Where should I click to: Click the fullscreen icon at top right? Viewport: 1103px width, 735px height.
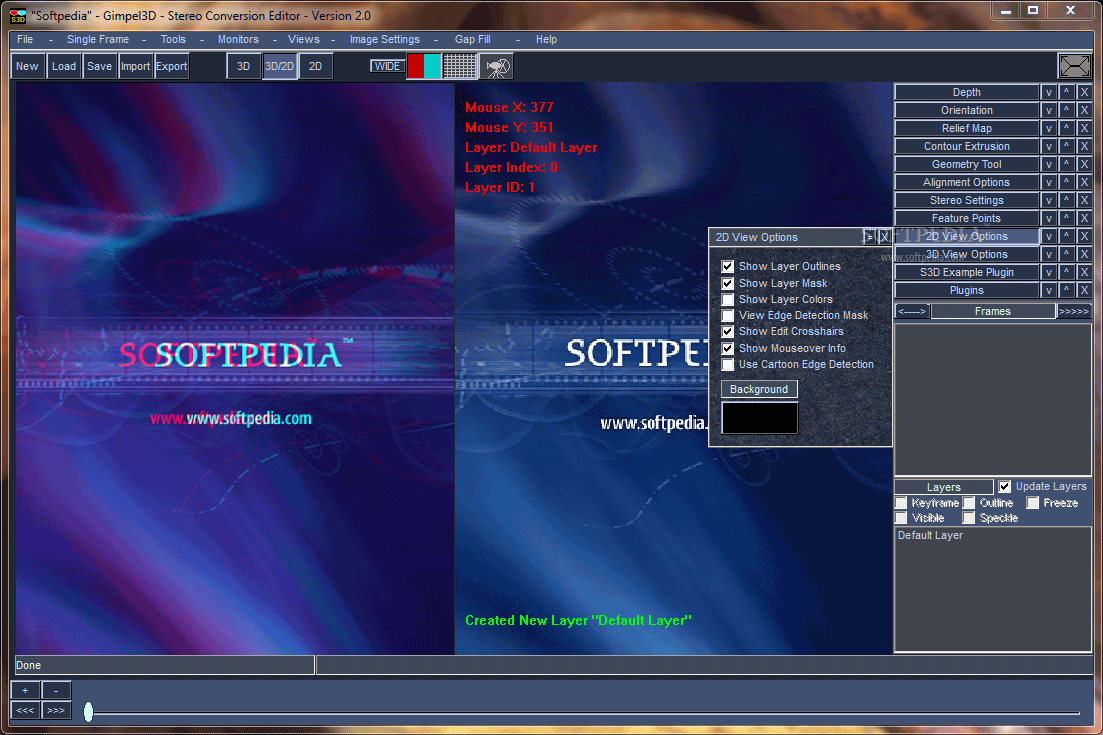[x=1074, y=66]
